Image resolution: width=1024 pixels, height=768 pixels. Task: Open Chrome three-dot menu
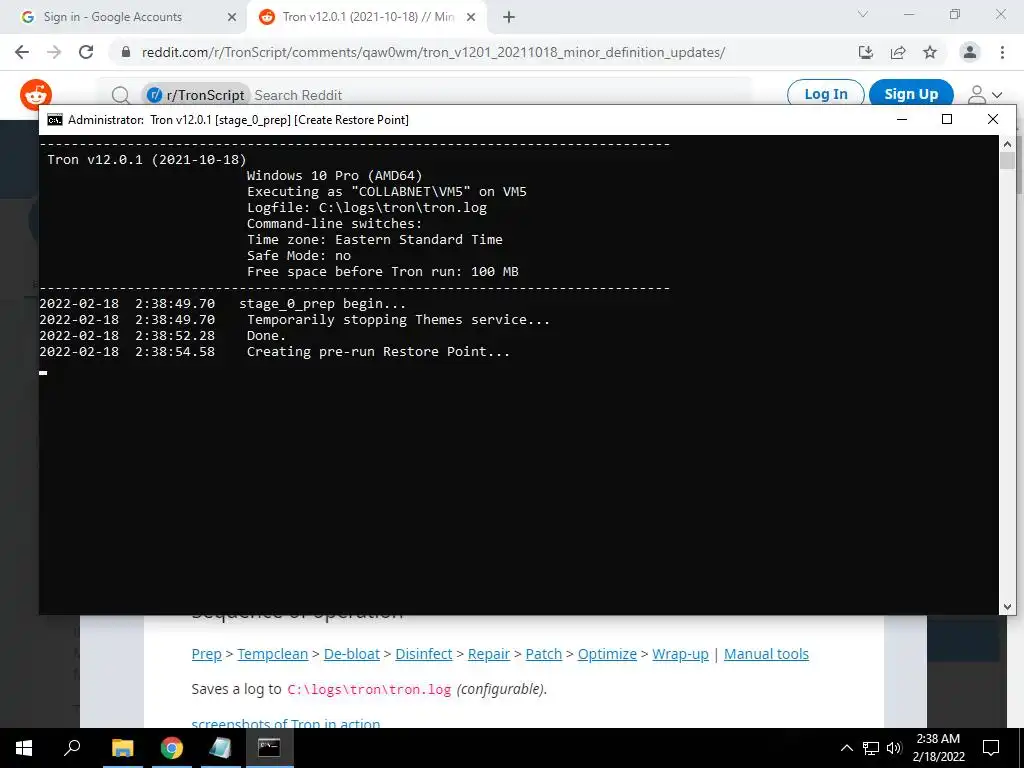[1002, 52]
